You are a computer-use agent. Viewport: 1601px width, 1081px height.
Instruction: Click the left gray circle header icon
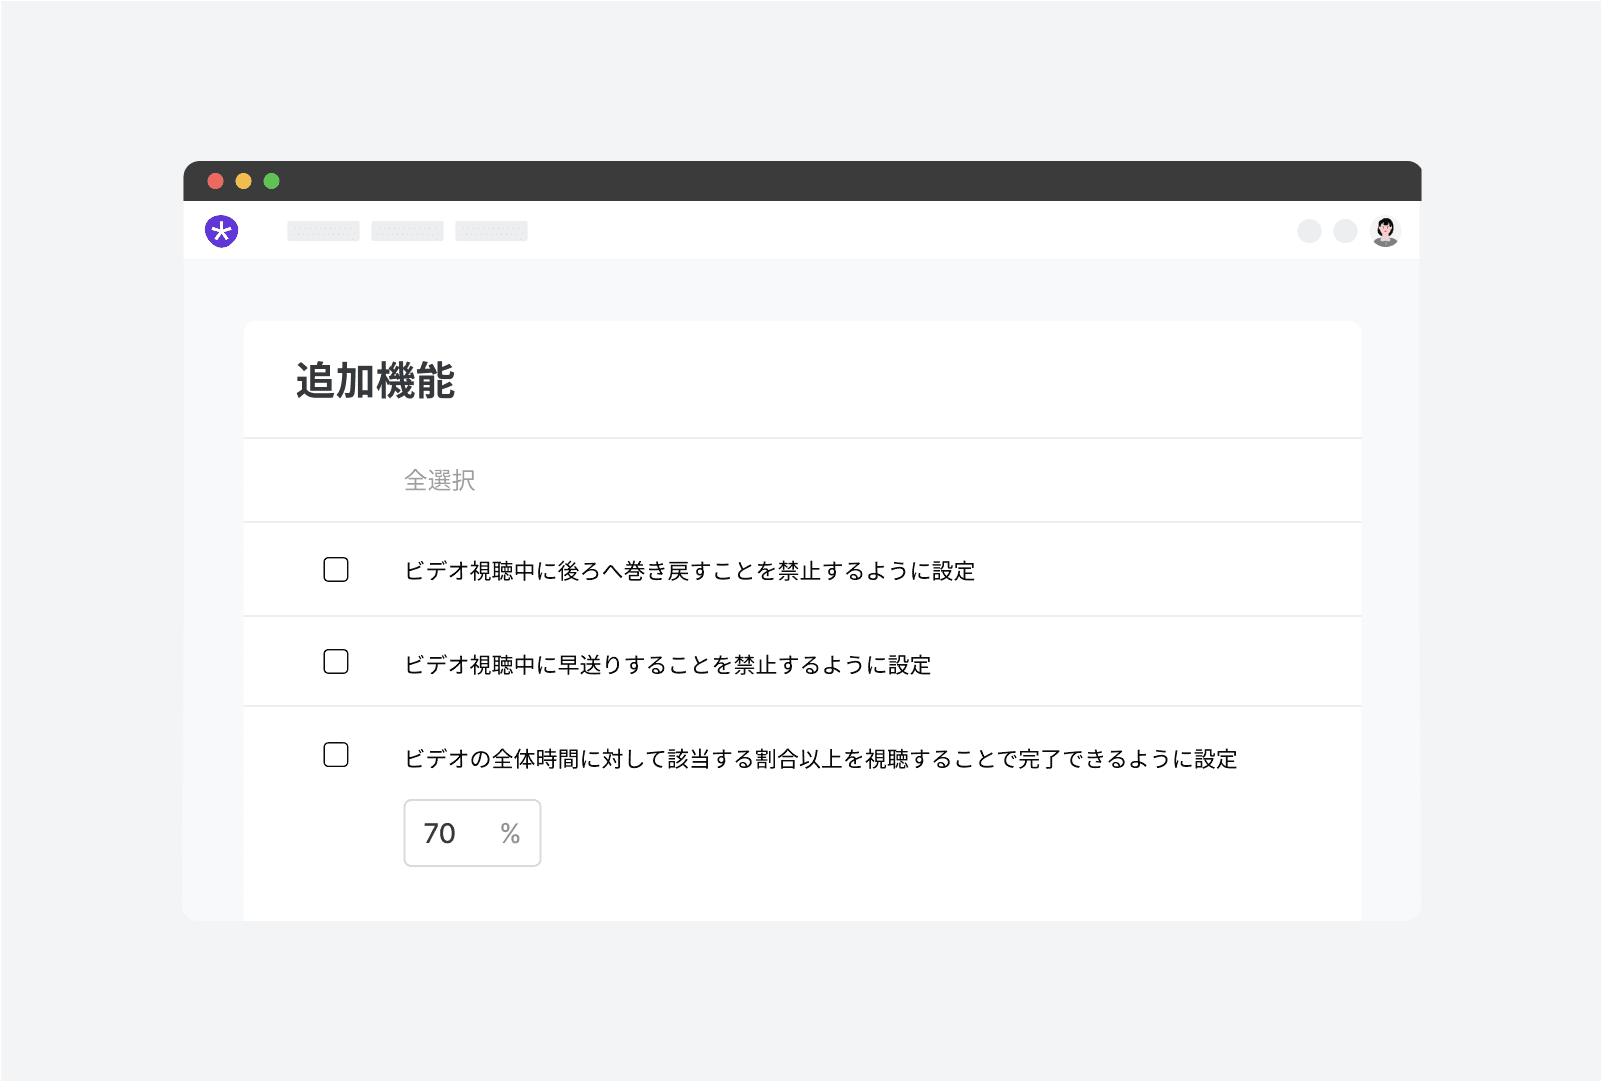point(1309,231)
